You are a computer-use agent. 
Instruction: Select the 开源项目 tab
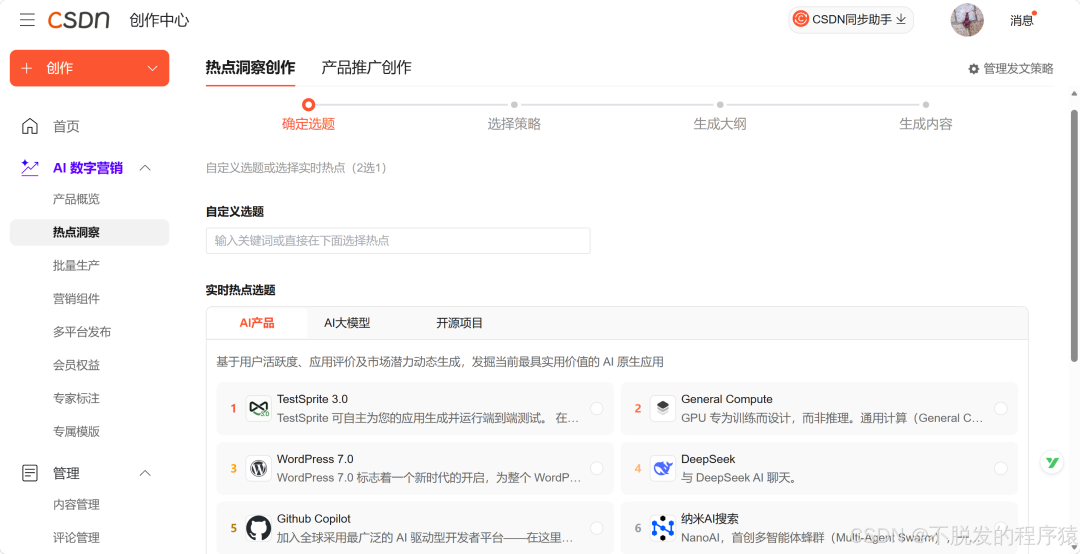click(x=459, y=322)
